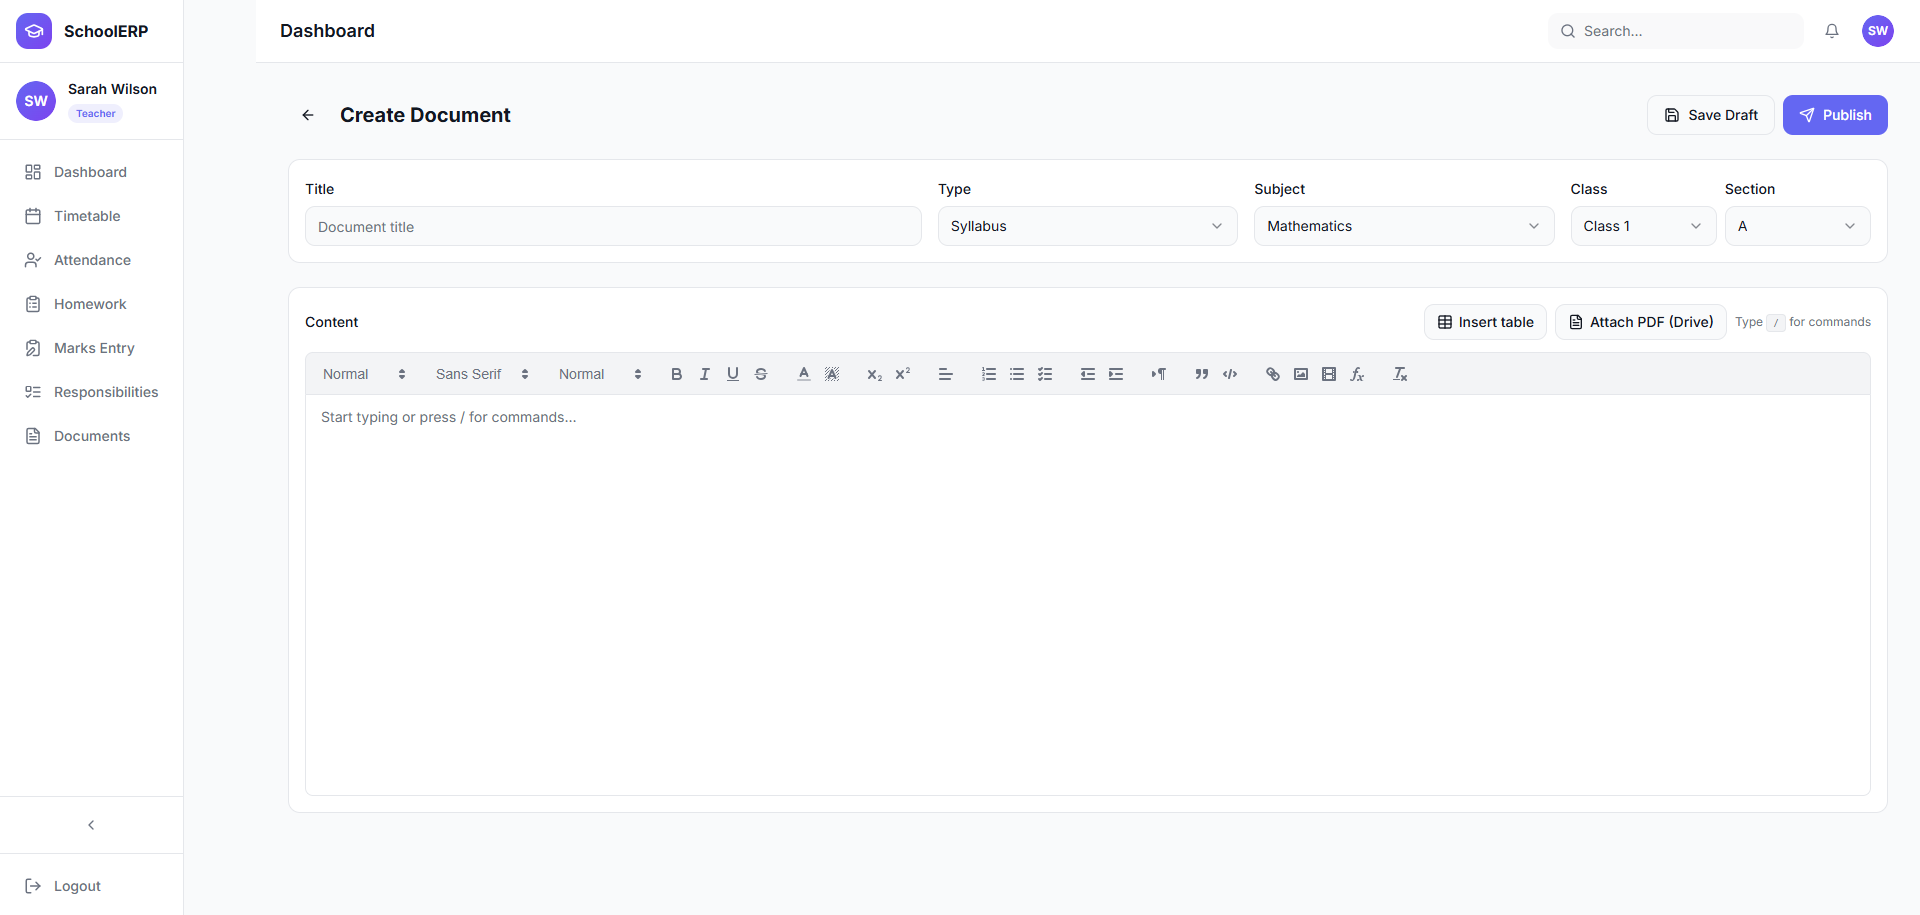
Task: Open Dashboard in the sidebar
Action: 91,172
